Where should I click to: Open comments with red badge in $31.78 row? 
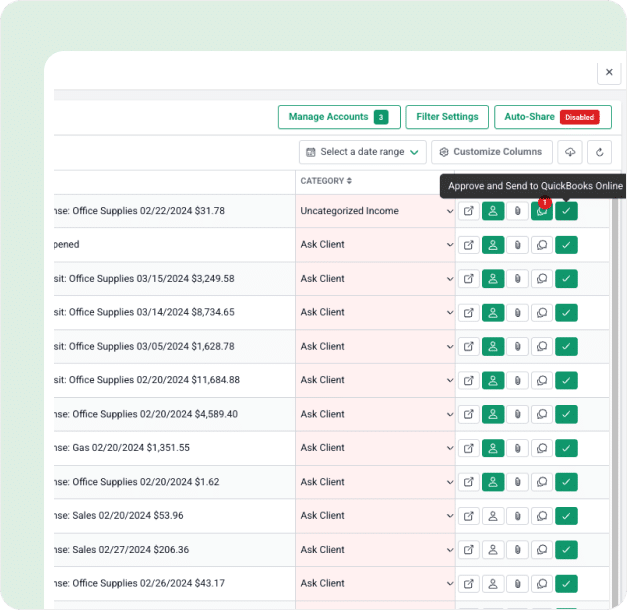542,211
